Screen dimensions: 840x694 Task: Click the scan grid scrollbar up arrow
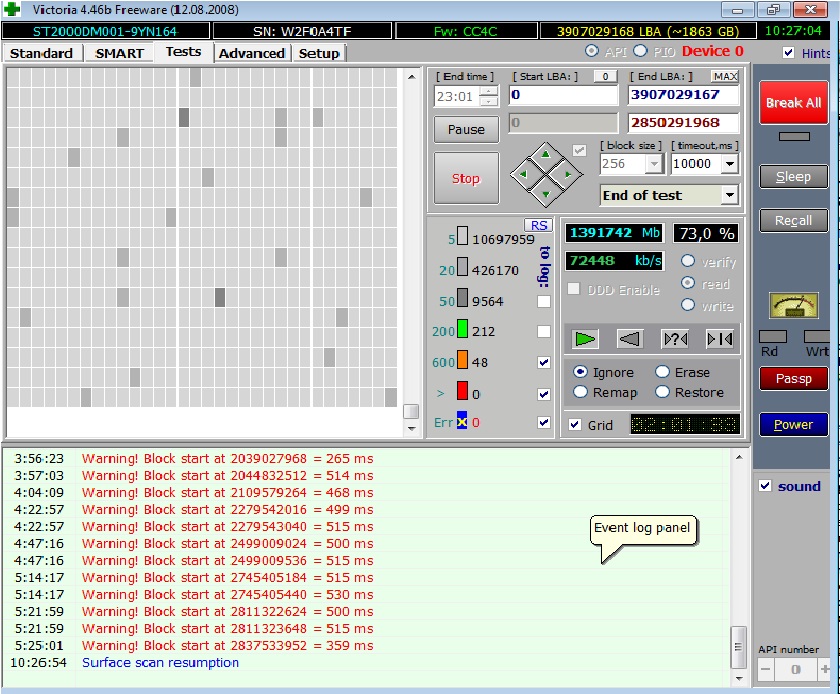[411, 77]
